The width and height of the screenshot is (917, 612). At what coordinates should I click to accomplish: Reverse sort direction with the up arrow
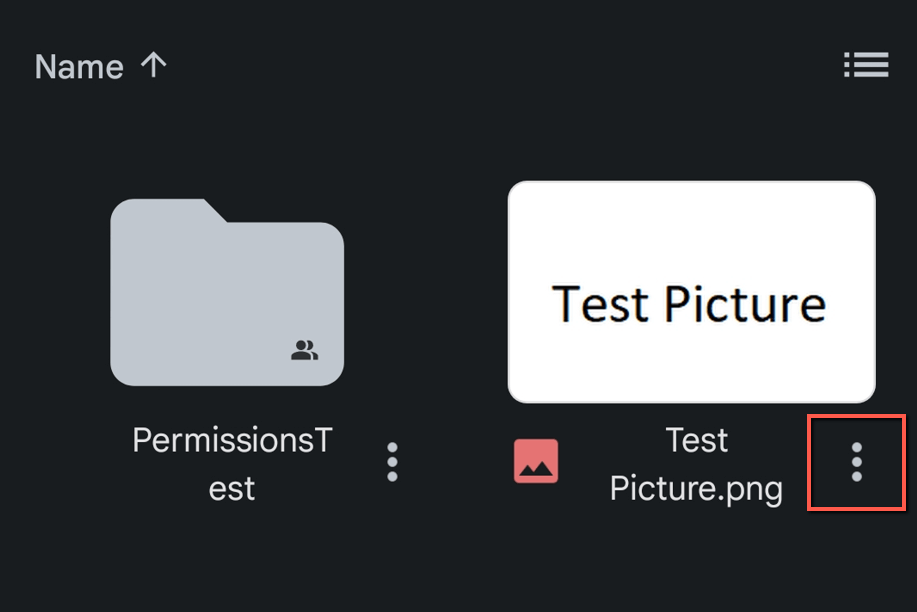153,65
